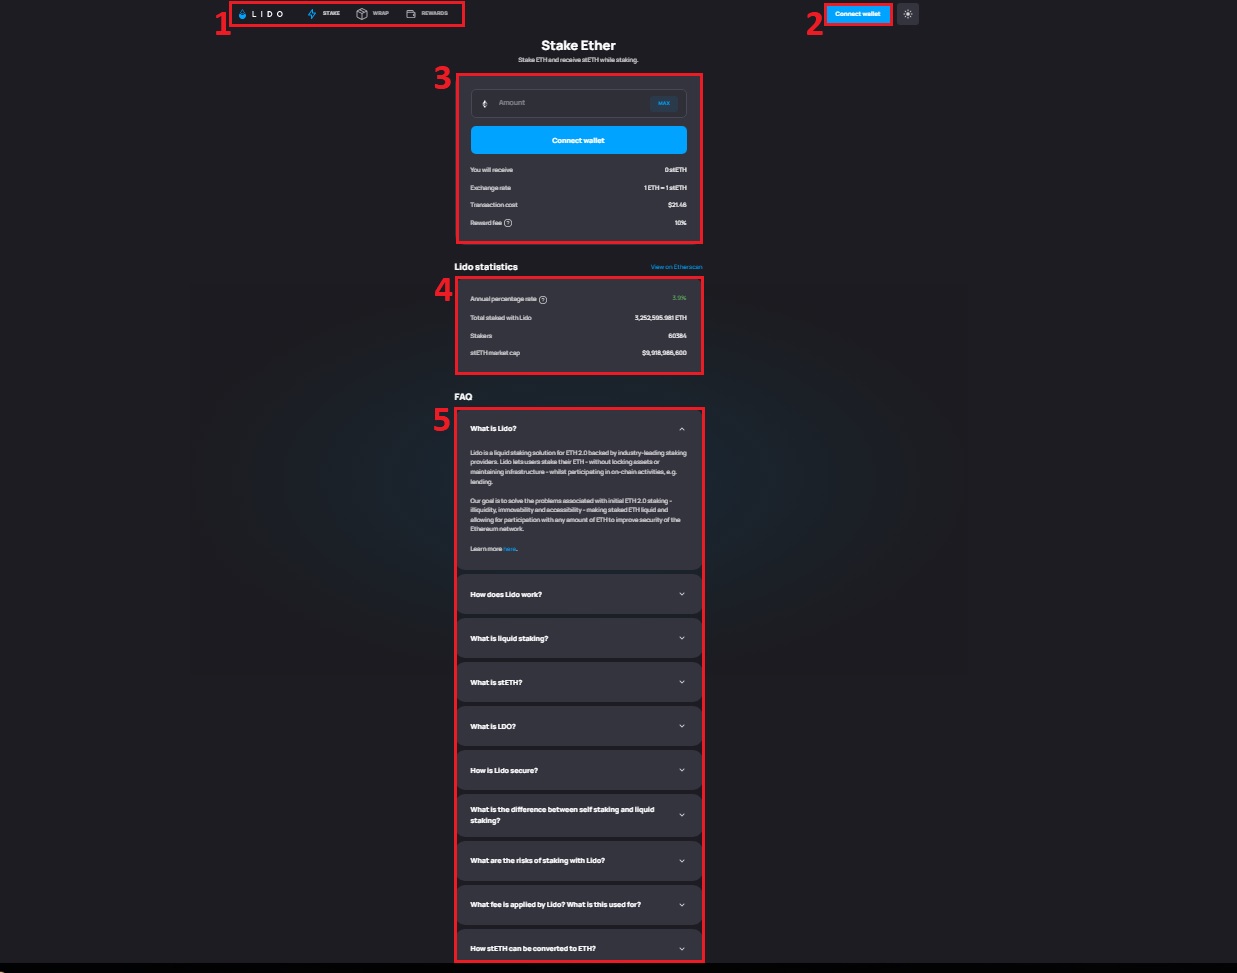Follow the "here" link after Learn more
The height and width of the screenshot is (973, 1237).
coord(510,549)
